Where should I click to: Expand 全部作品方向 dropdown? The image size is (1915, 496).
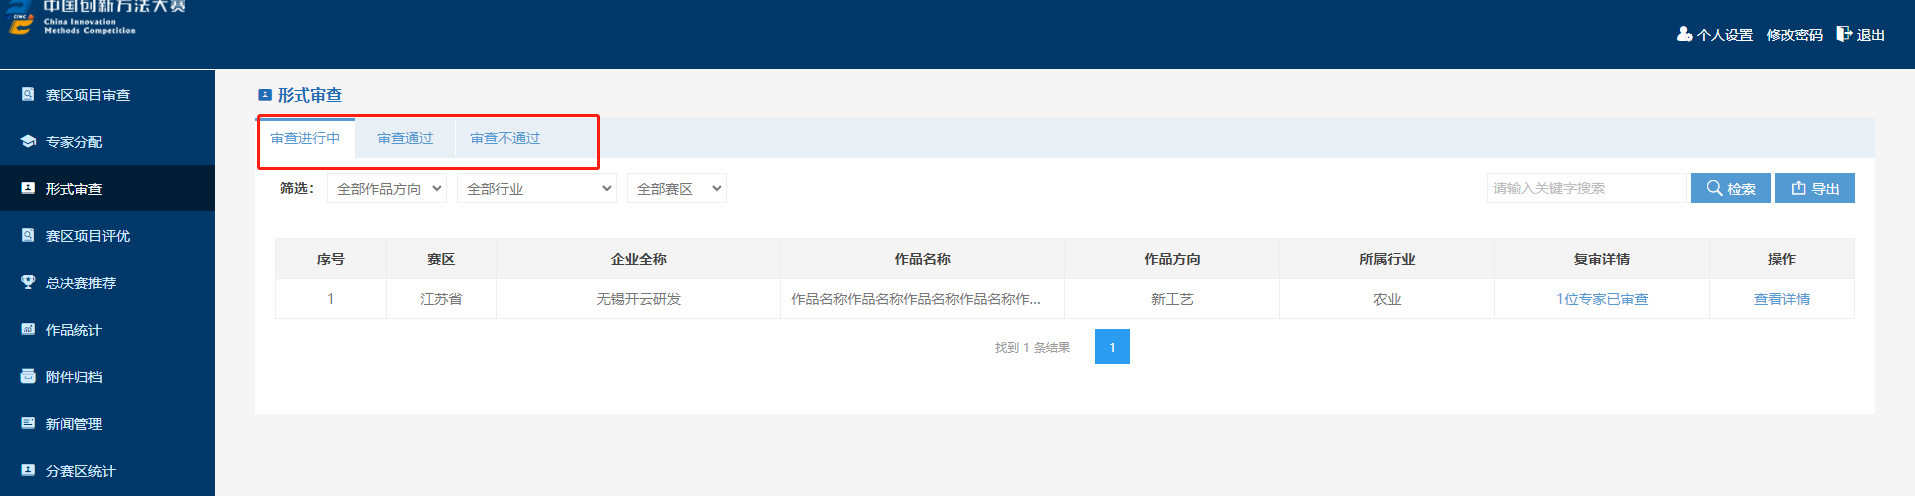pyautogui.click(x=387, y=188)
